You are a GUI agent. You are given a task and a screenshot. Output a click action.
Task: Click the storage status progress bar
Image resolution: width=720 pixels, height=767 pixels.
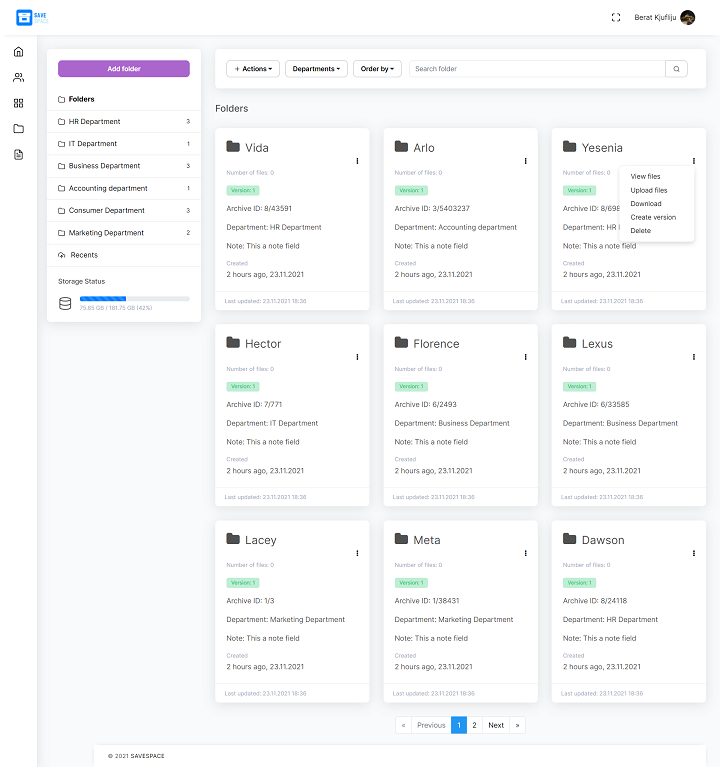point(134,298)
